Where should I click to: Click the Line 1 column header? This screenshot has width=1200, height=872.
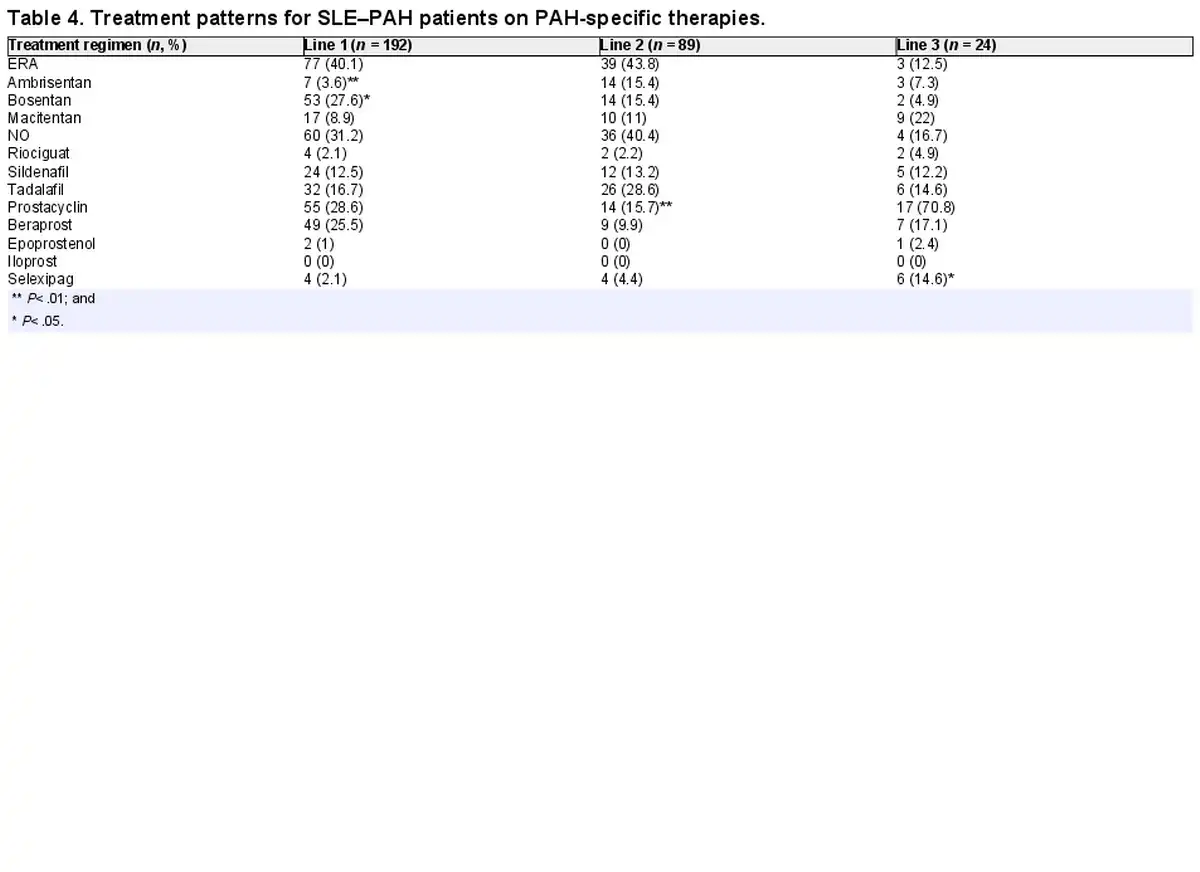coord(358,45)
